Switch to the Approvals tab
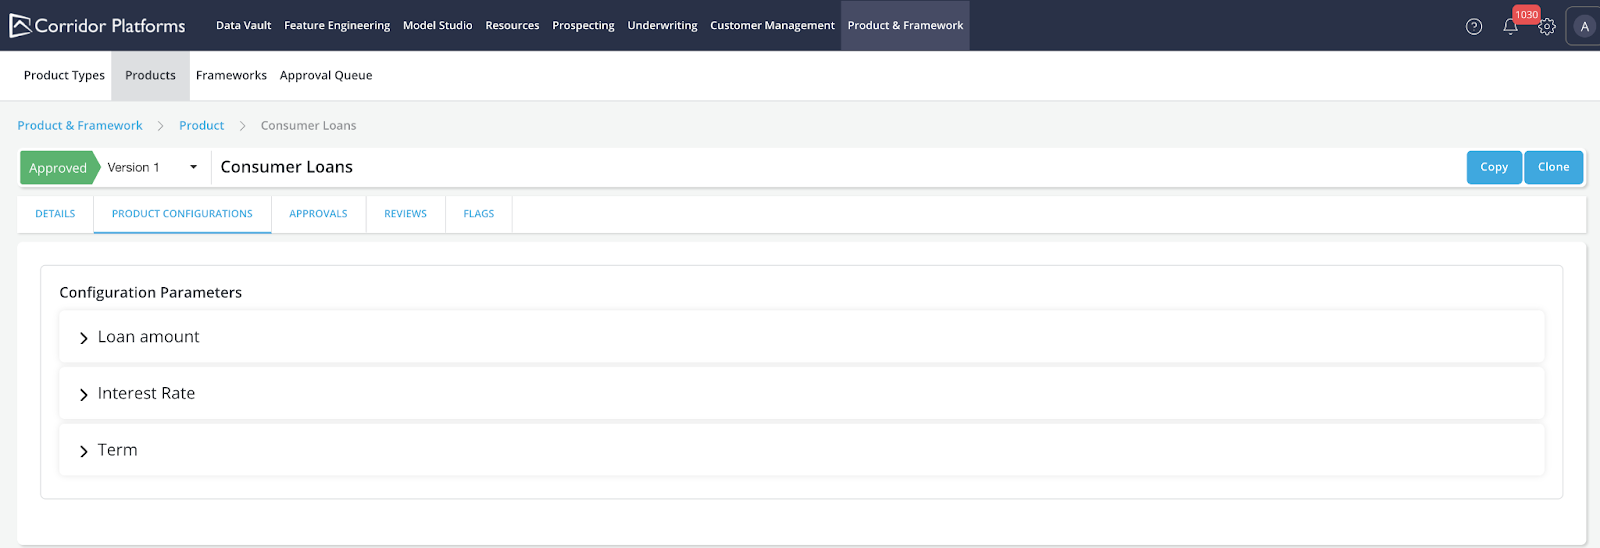1600x548 pixels. pyautogui.click(x=318, y=214)
